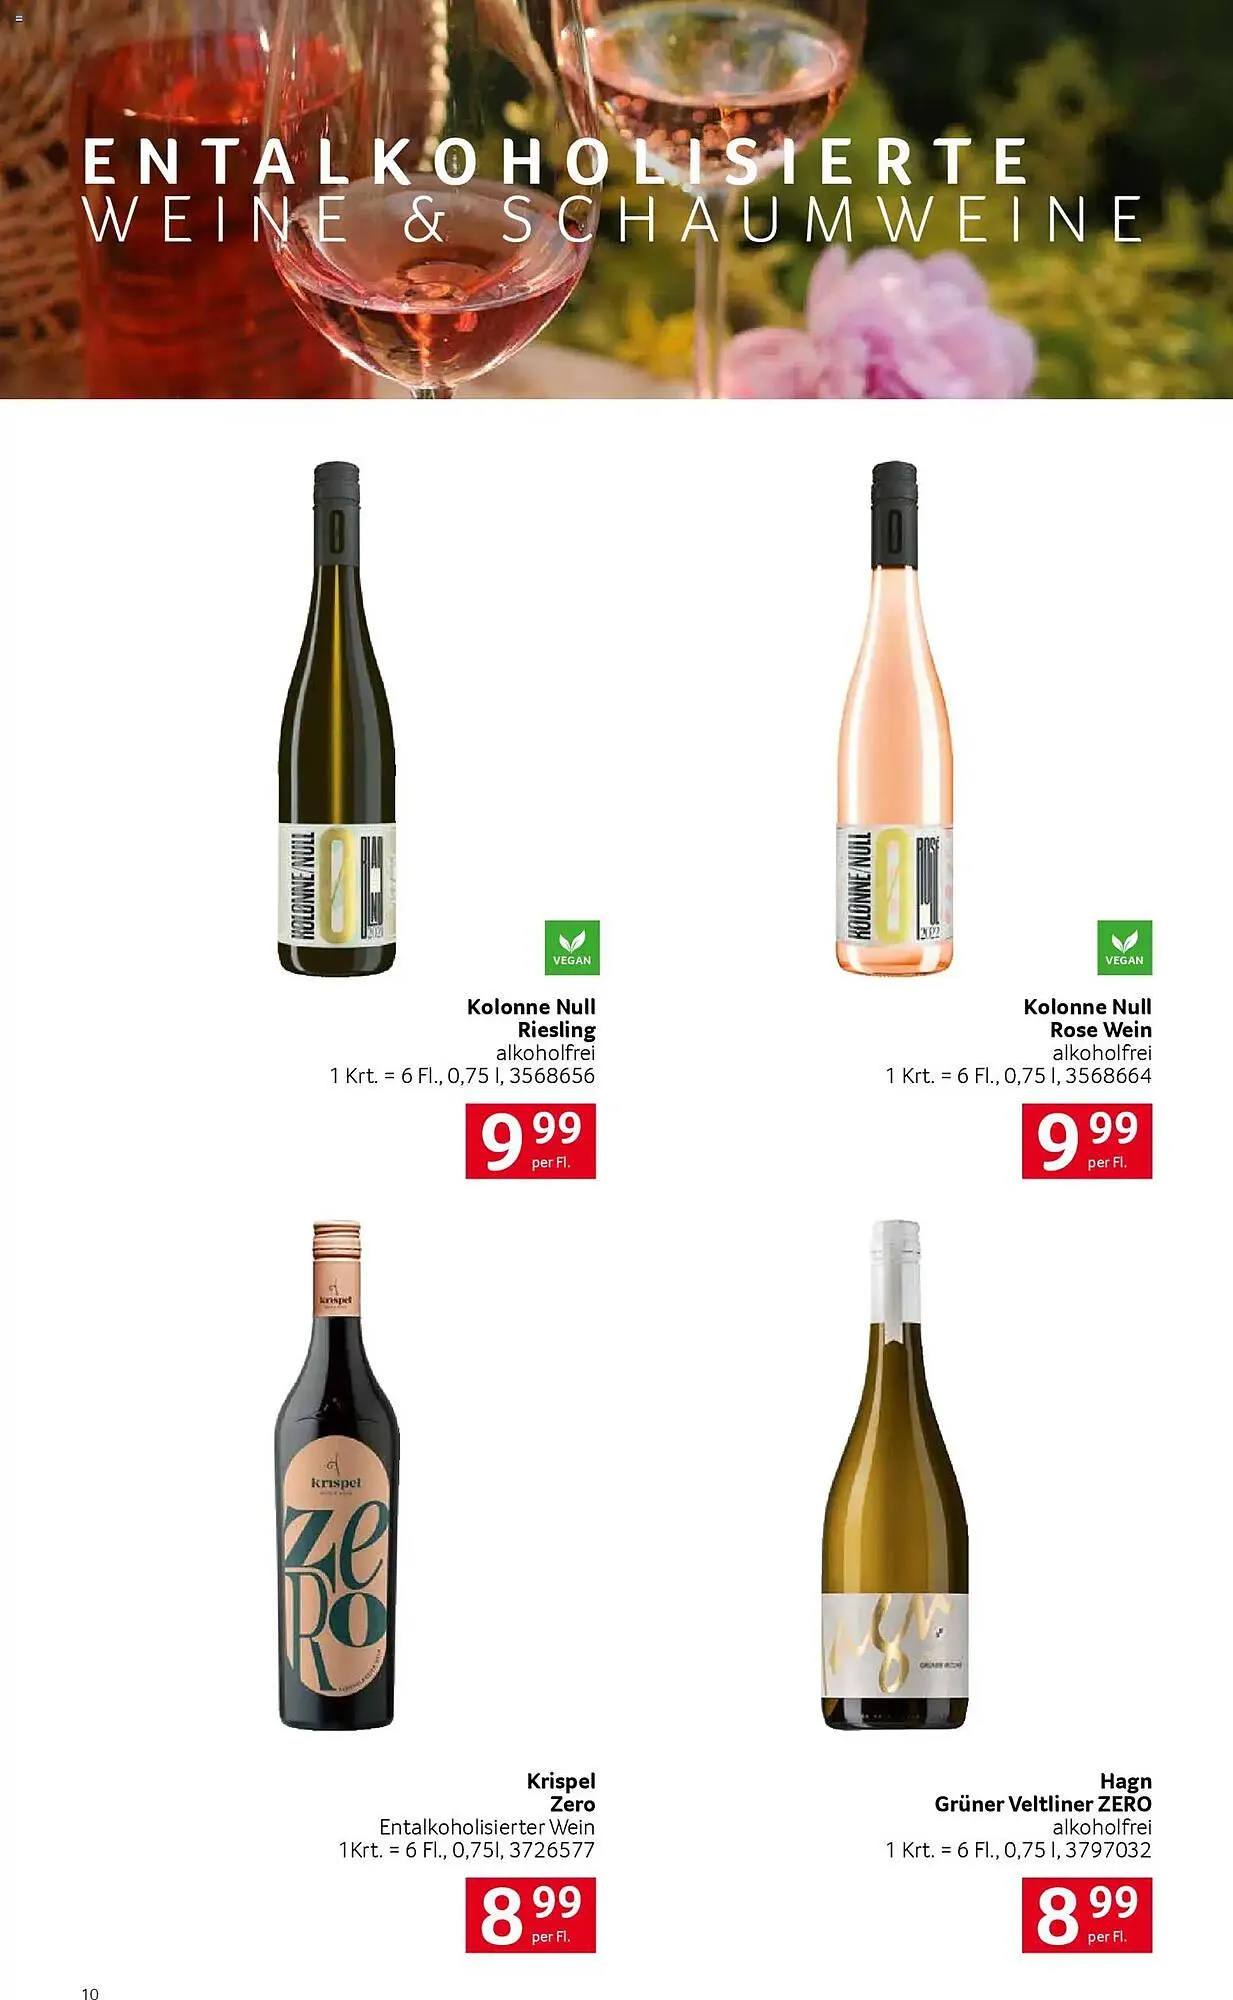
Task: Click the 9.99 price tag for Riesling
Action: 531,1141
